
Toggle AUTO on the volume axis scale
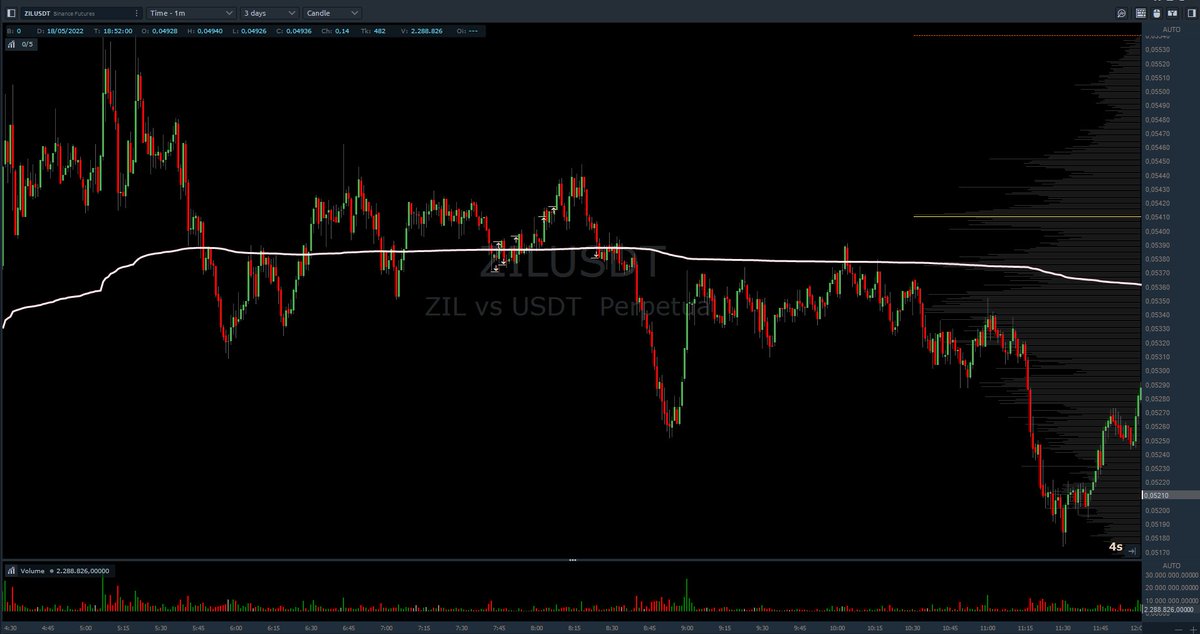[x=1172, y=566]
